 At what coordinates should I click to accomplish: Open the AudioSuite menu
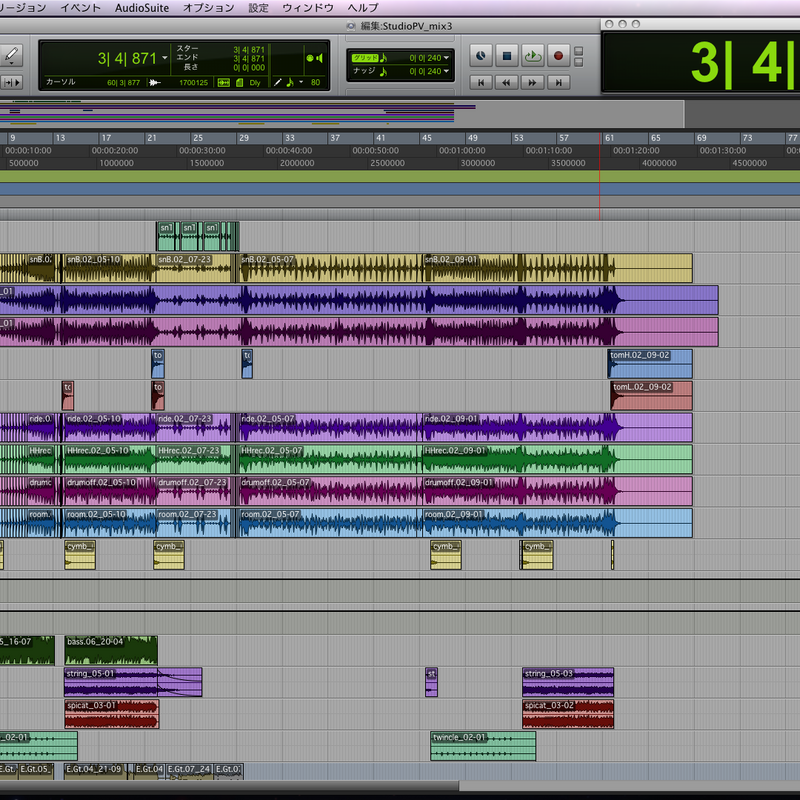pyautogui.click(x=142, y=7)
